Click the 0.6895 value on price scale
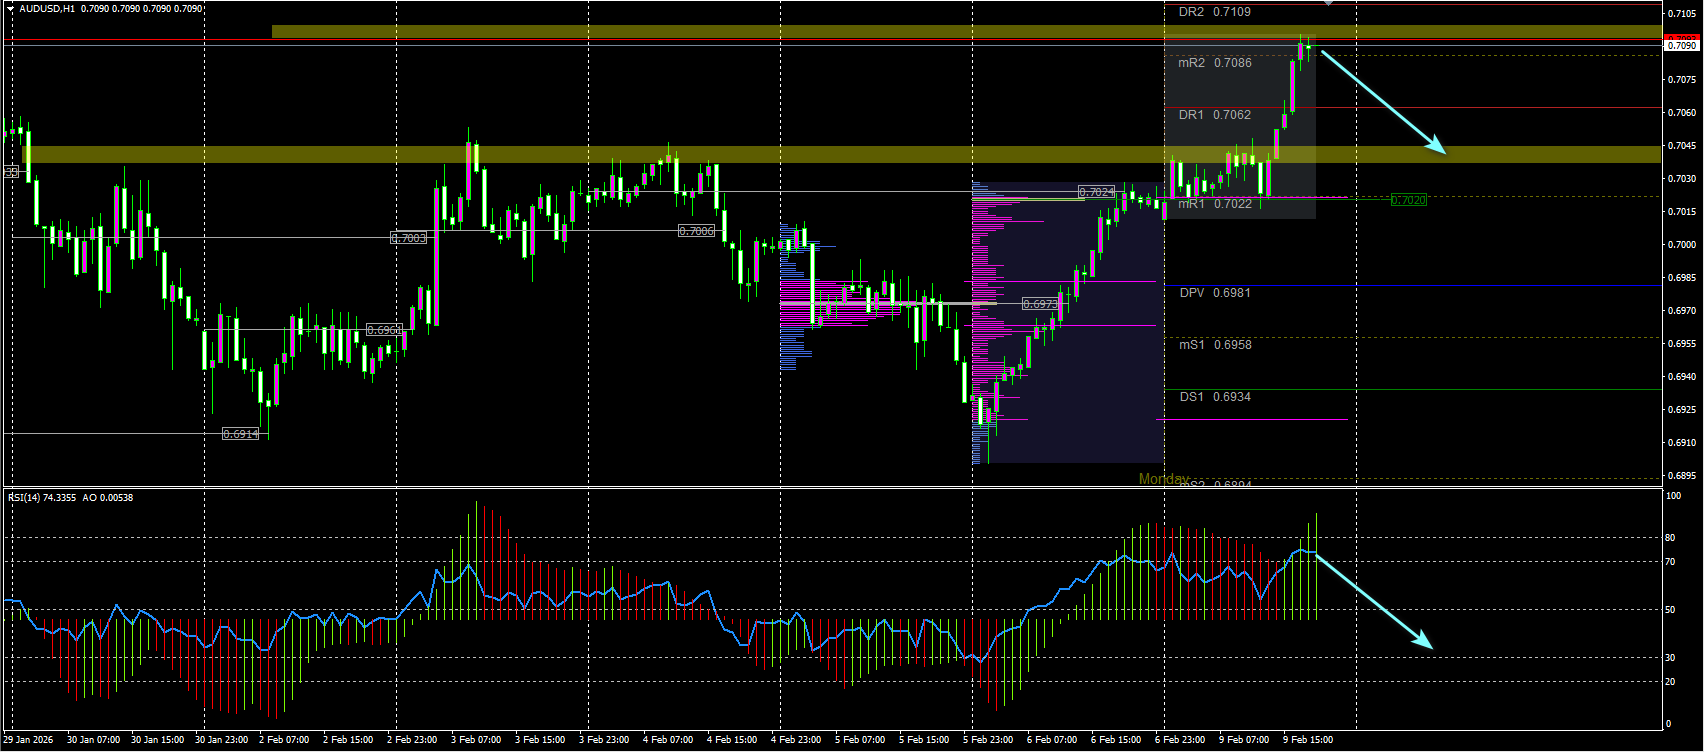This screenshot has height=753, width=1705. [x=1681, y=476]
